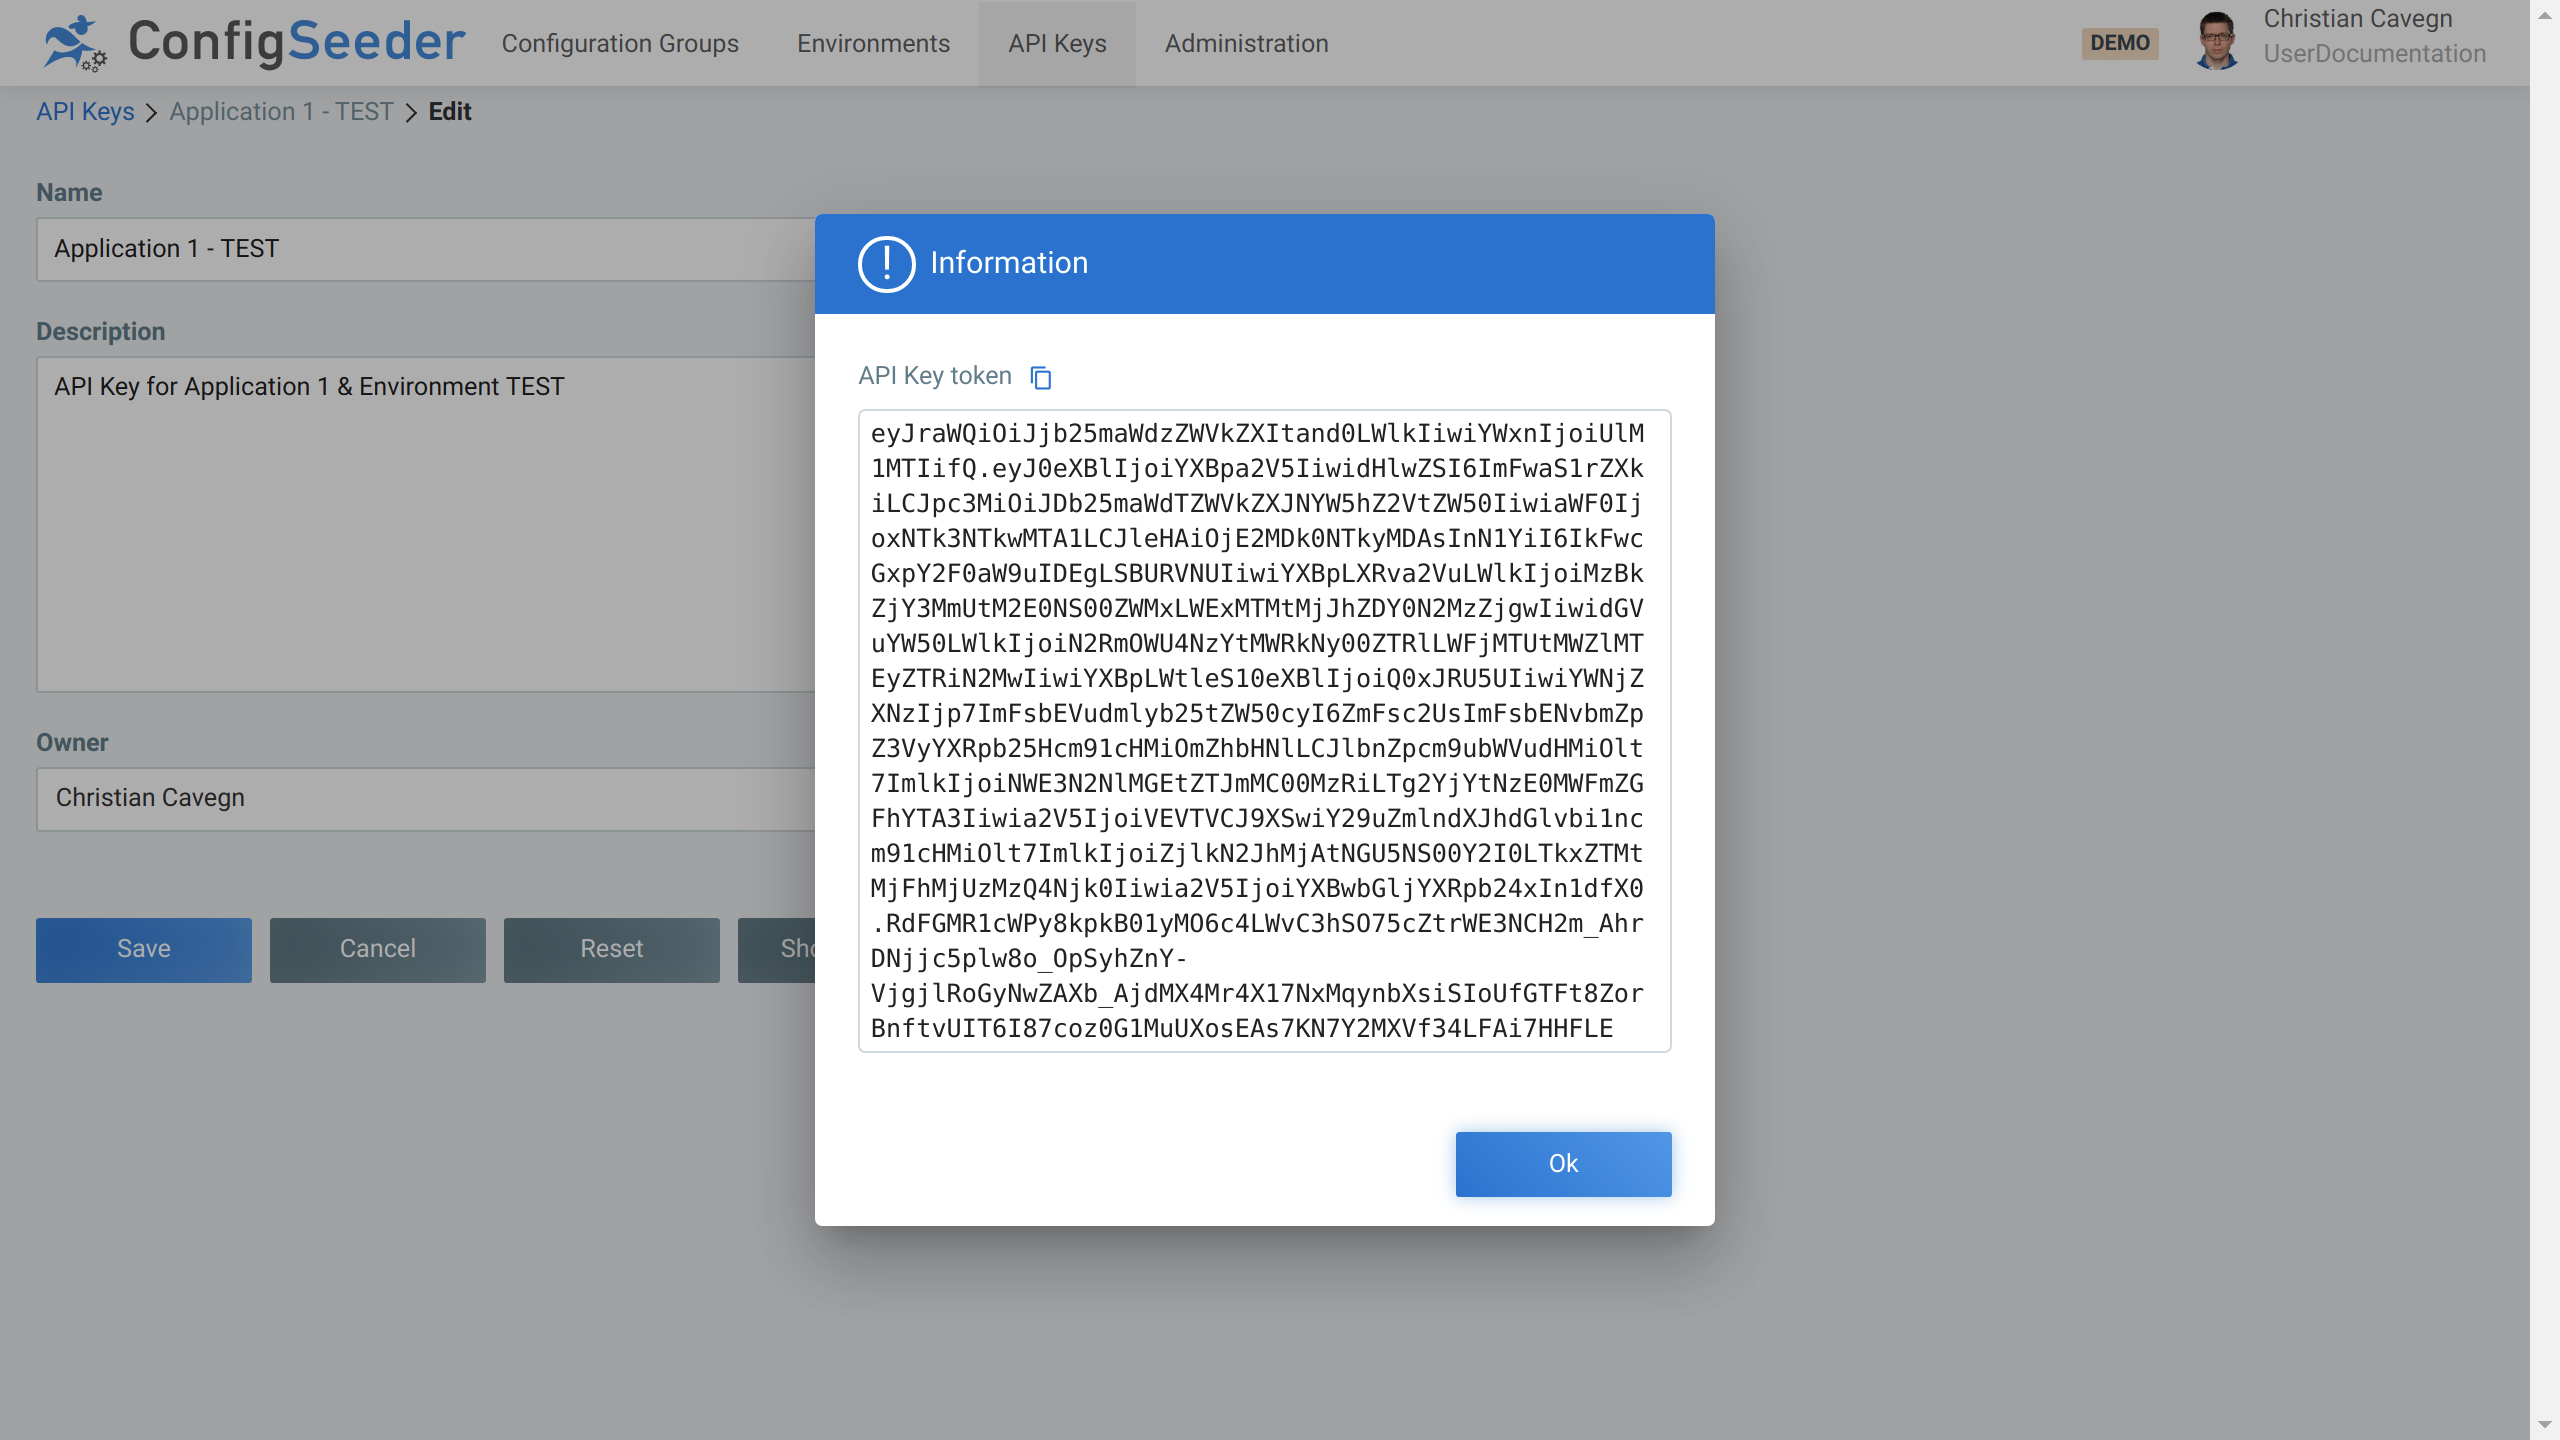
Task: Open the Configuration Groups section
Action: tap(620, 43)
